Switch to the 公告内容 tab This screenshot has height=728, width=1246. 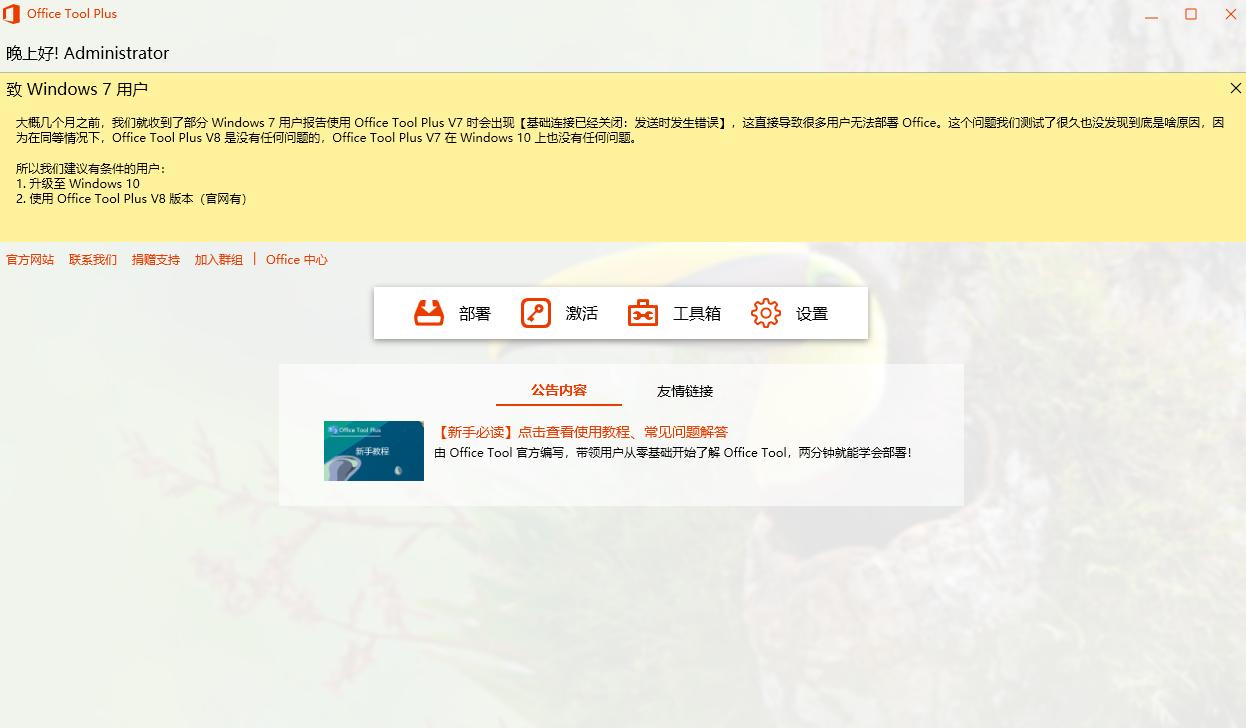[558, 391]
